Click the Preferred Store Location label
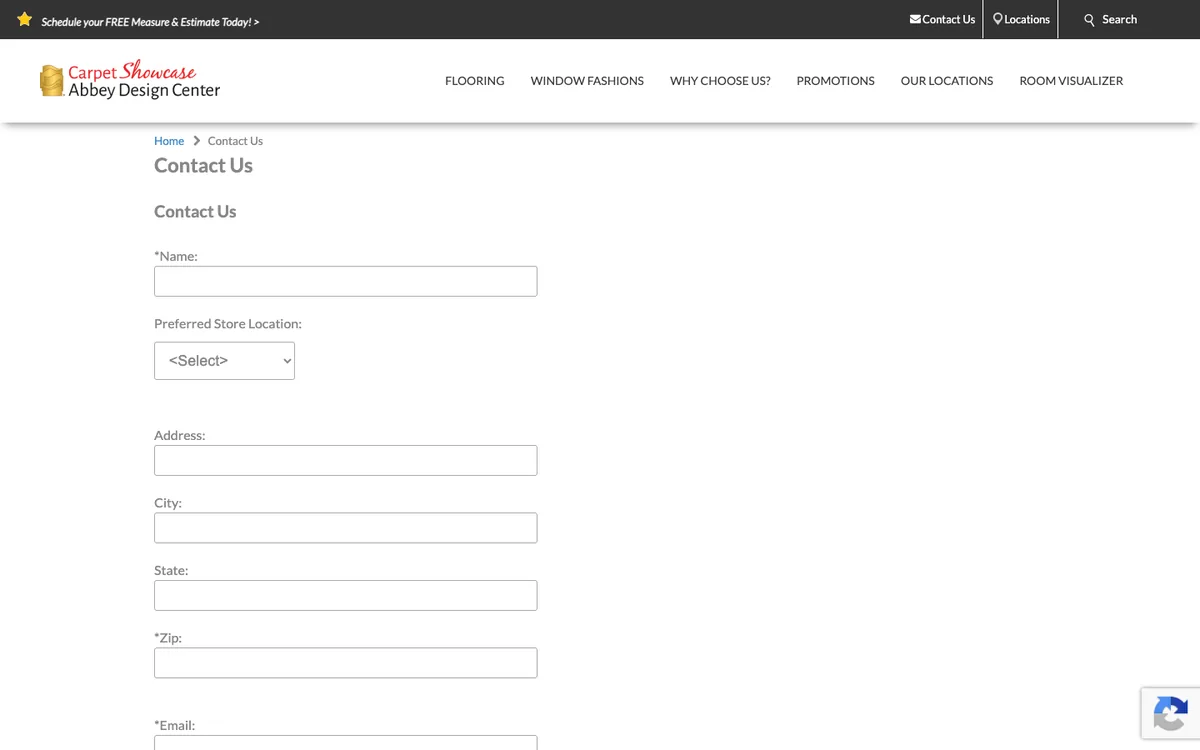This screenshot has height=750, width=1200. (x=228, y=324)
